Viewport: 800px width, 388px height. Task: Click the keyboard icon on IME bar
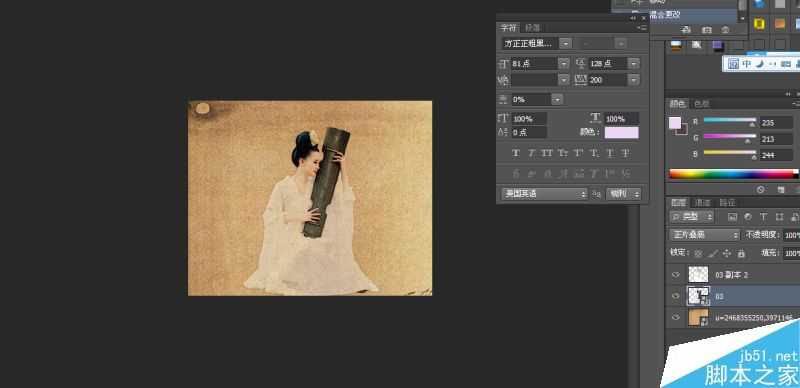point(786,64)
